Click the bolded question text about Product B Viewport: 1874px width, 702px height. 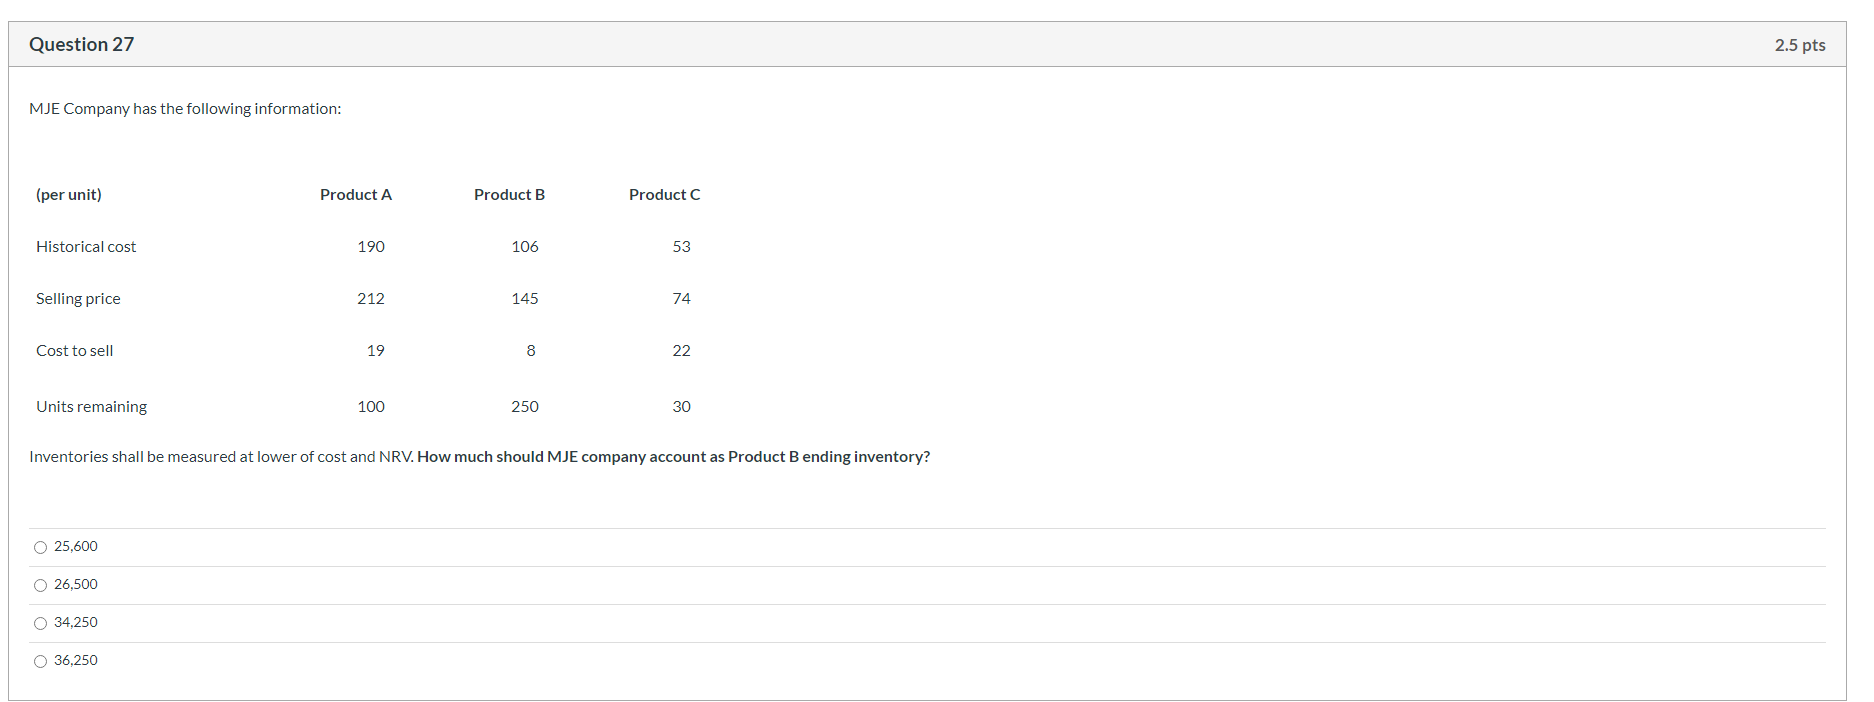673,456
